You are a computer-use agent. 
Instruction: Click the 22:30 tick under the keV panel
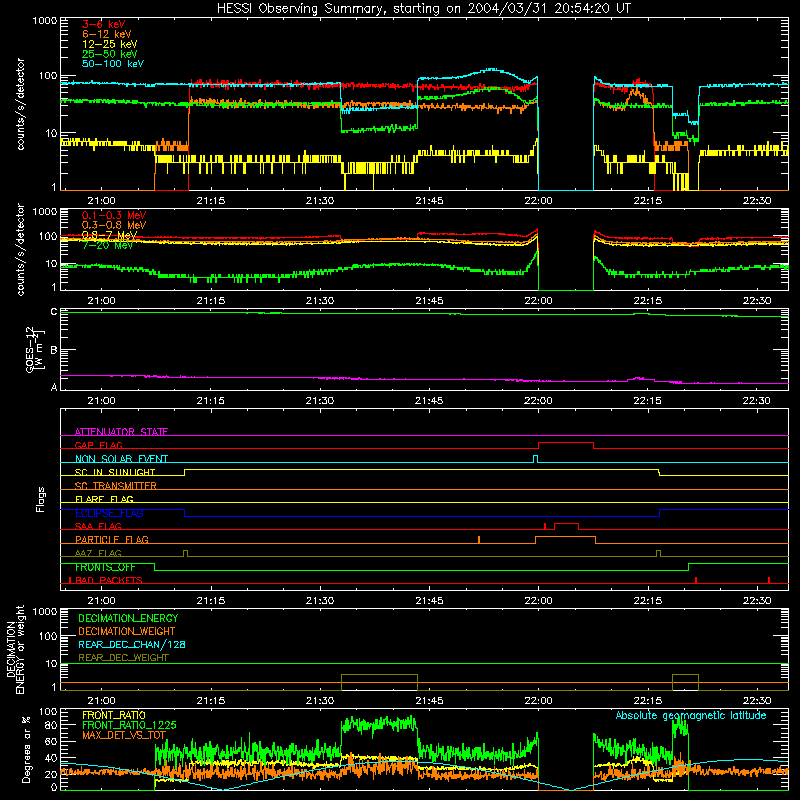click(757, 201)
